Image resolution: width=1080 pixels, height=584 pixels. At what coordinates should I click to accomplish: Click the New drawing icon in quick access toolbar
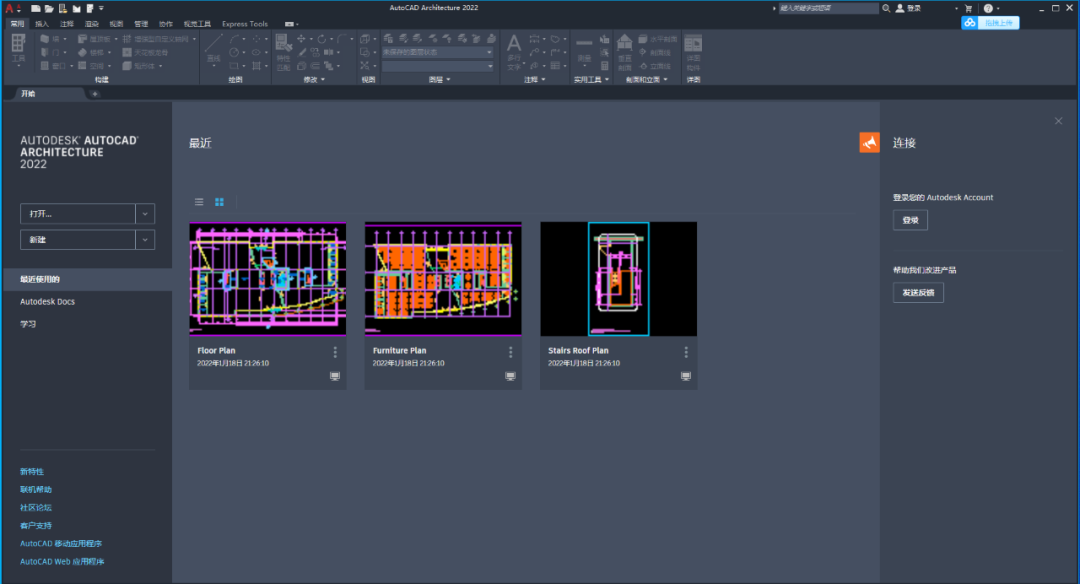point(35,8)
